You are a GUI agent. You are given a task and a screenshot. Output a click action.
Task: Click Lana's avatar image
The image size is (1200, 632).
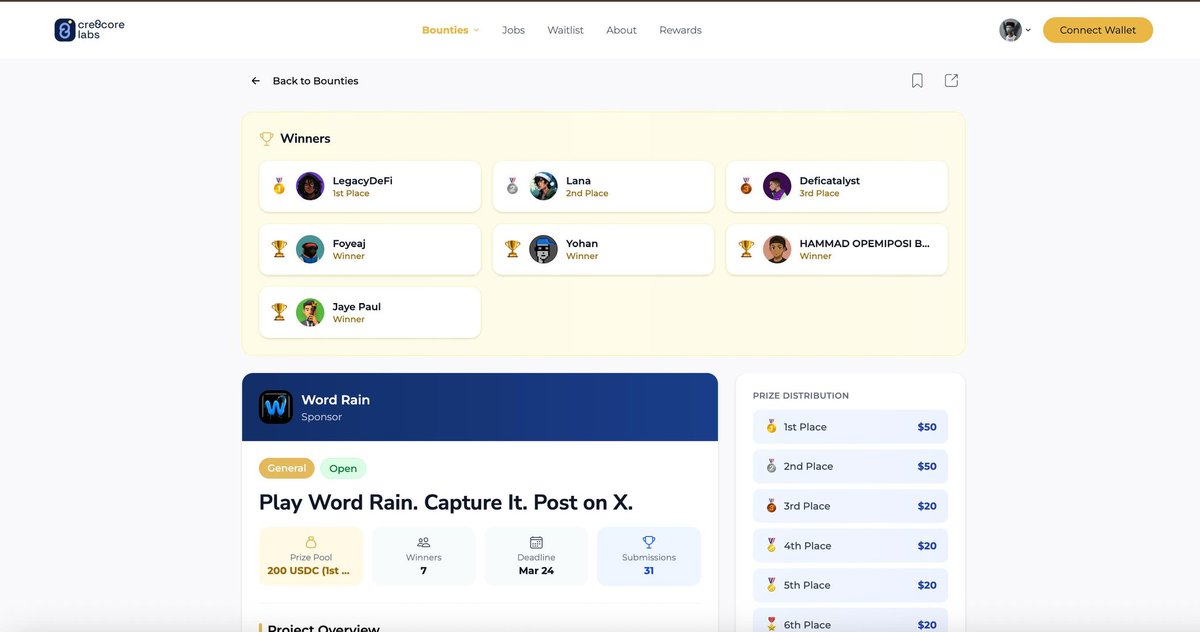[x=543, y=186]
